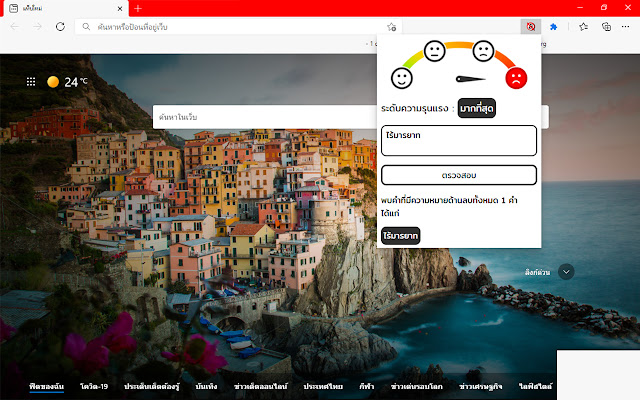The height and width of the screenshot is (400, 640).
Task: Select the บันเทิง news tab
Action: pyautogui.click(x=206, y=386)
